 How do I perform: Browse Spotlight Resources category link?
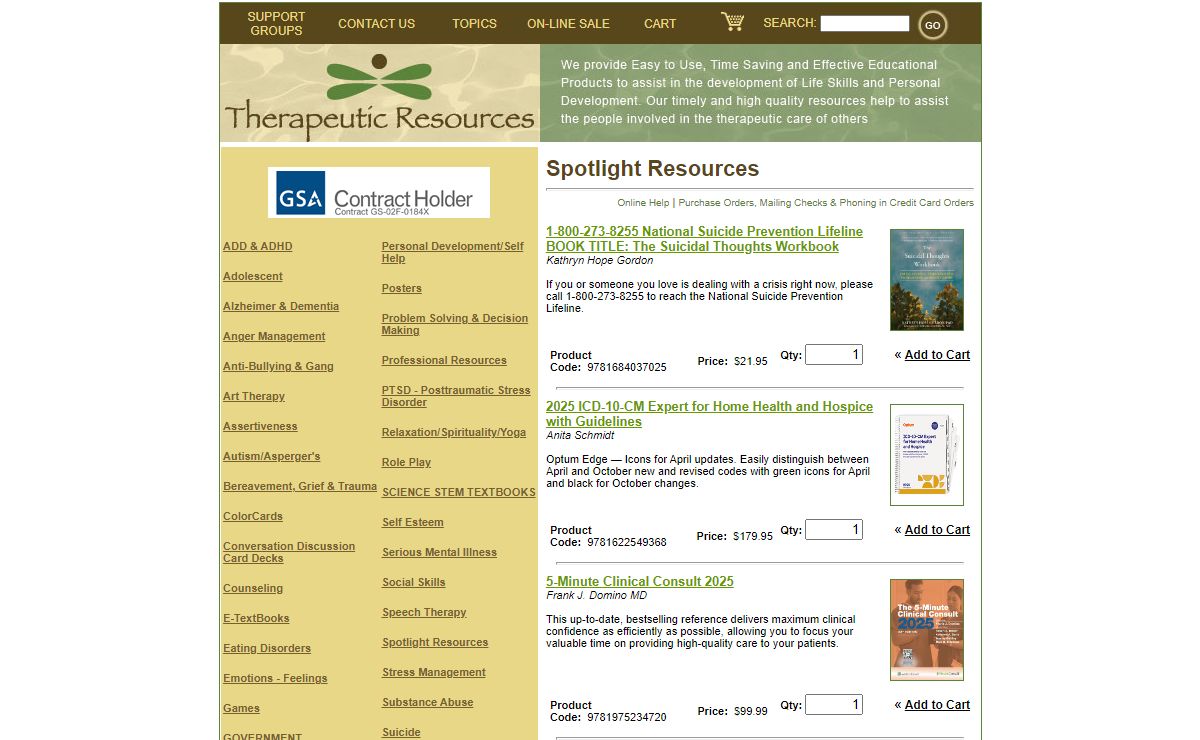pyautogui.click(x=435, y=642)
